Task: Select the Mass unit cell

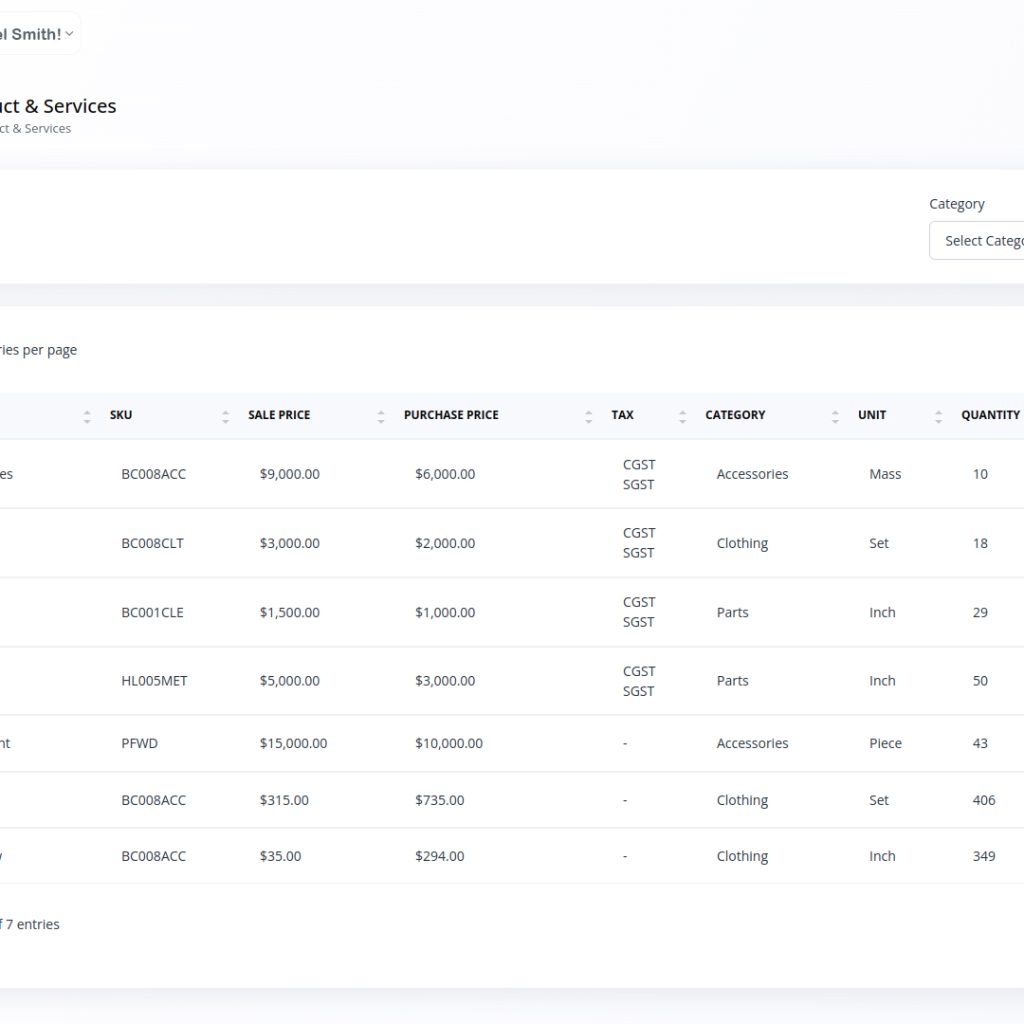Action: tap(885, 475)
